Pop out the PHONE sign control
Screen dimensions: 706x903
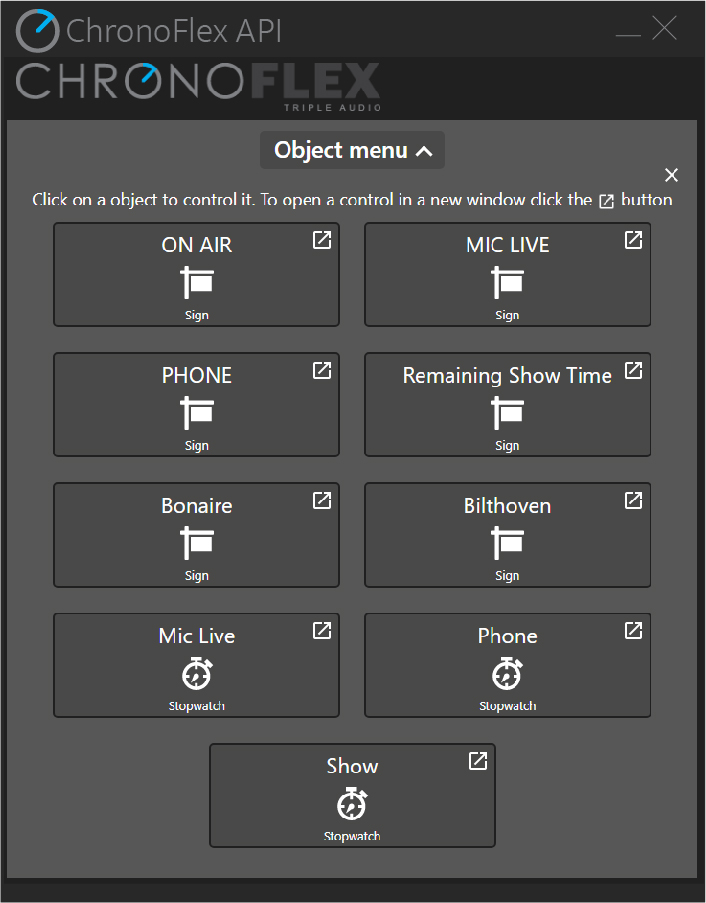(x=322, y=371)
